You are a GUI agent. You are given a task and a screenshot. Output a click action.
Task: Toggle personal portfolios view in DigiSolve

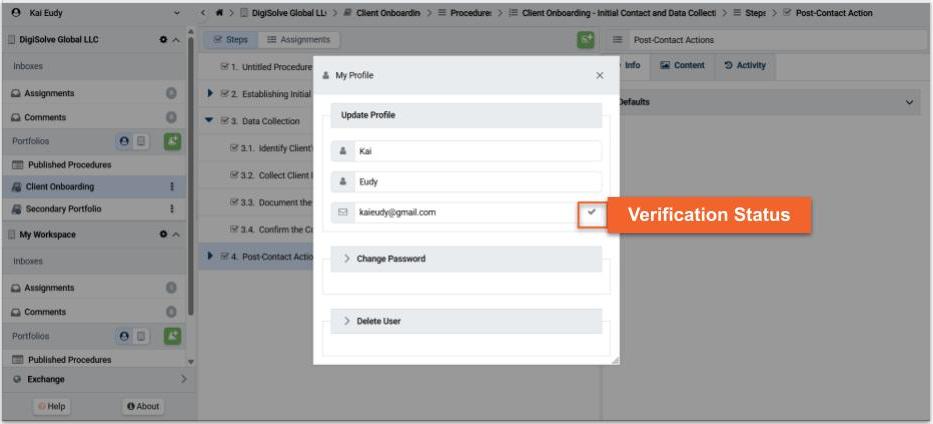[124, 141]
